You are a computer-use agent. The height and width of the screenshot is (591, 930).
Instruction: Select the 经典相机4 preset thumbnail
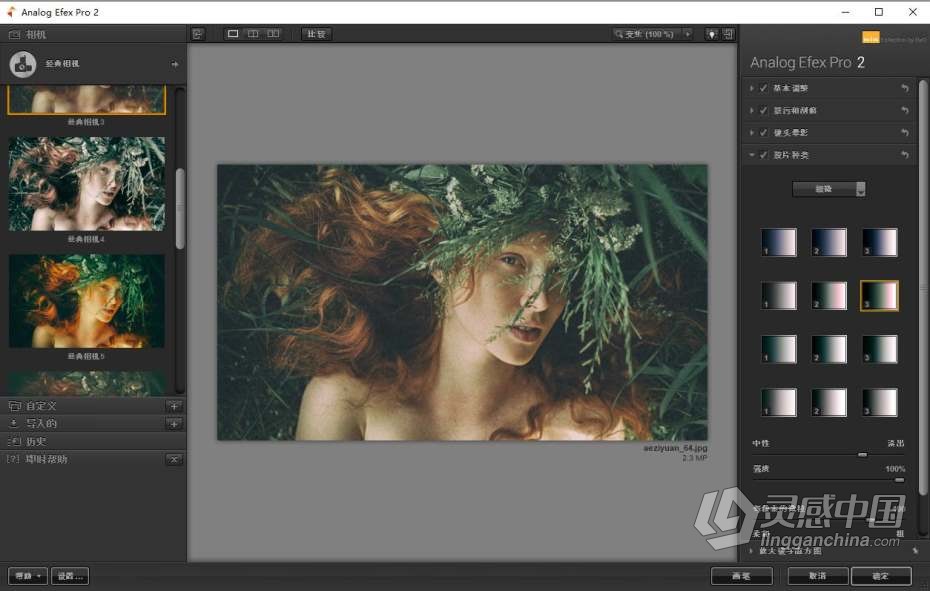point(87,184)
